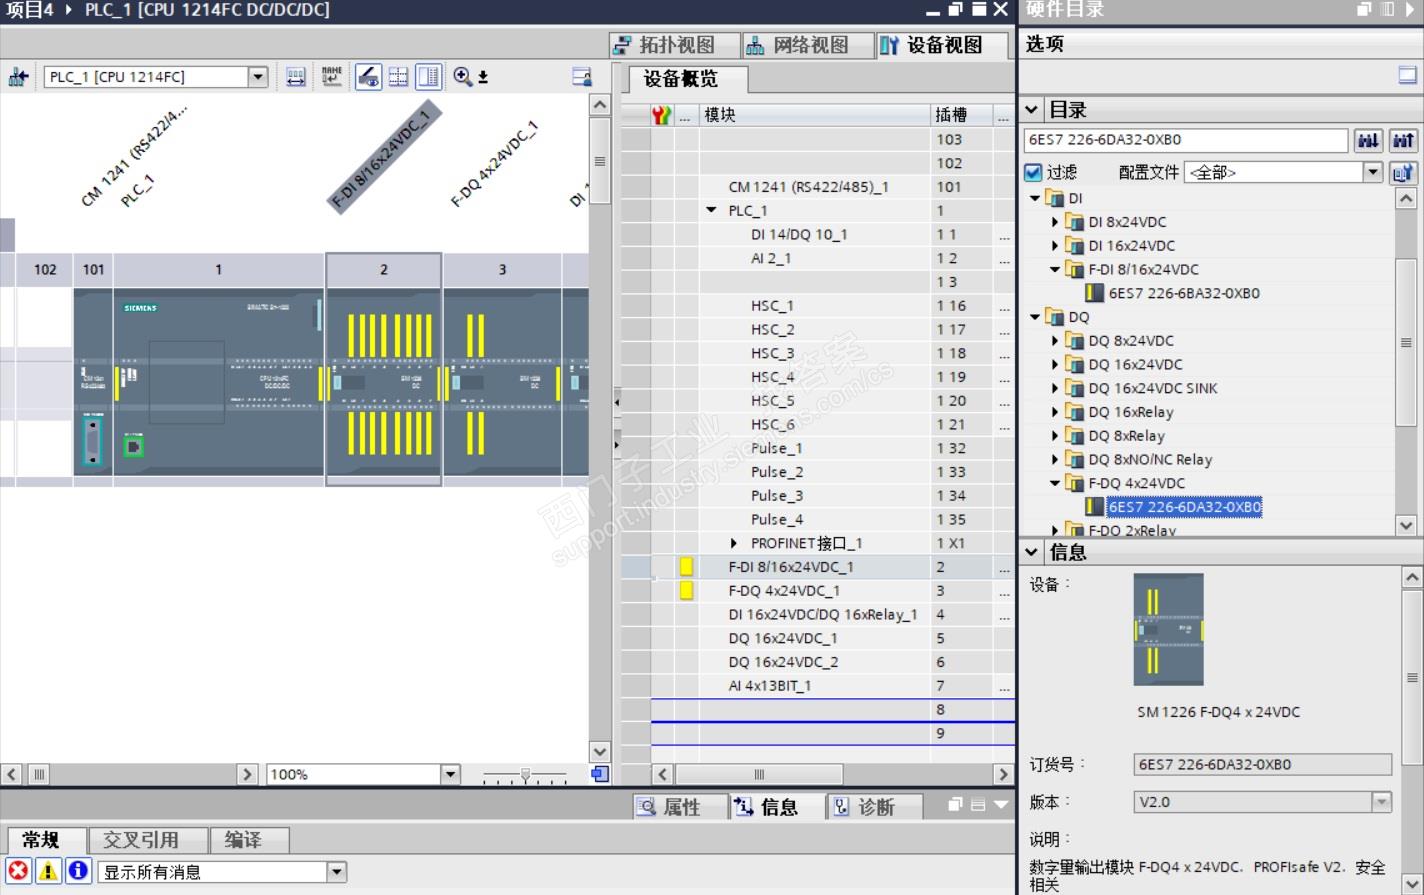This screenshot has width=1424, height=895.
Task: Collapse the 信息 section in the hardware catalog
Action: coord(1032,552)
